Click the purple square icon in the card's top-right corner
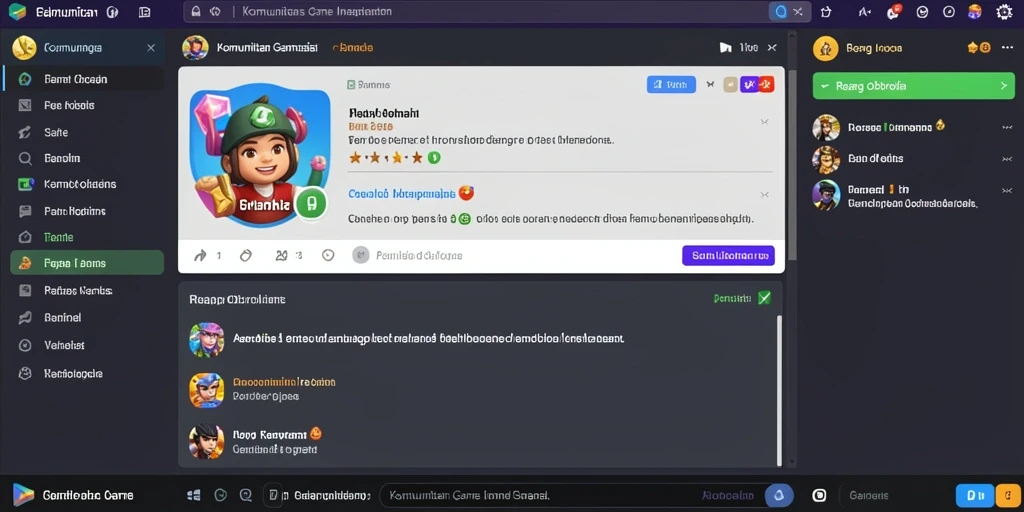Image resolution: width=1024 pixels, height=512 pixels. coord(750,84)
